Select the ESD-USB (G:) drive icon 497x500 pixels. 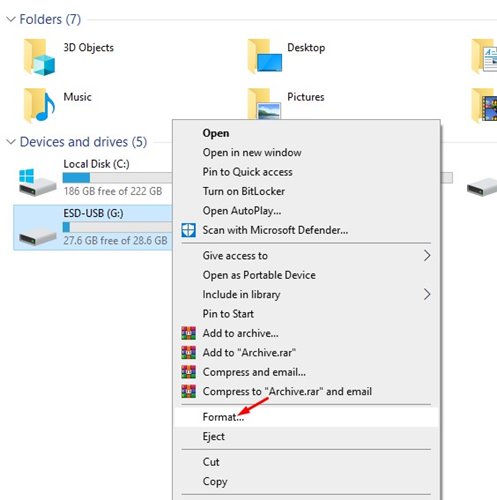coord(37,238)
